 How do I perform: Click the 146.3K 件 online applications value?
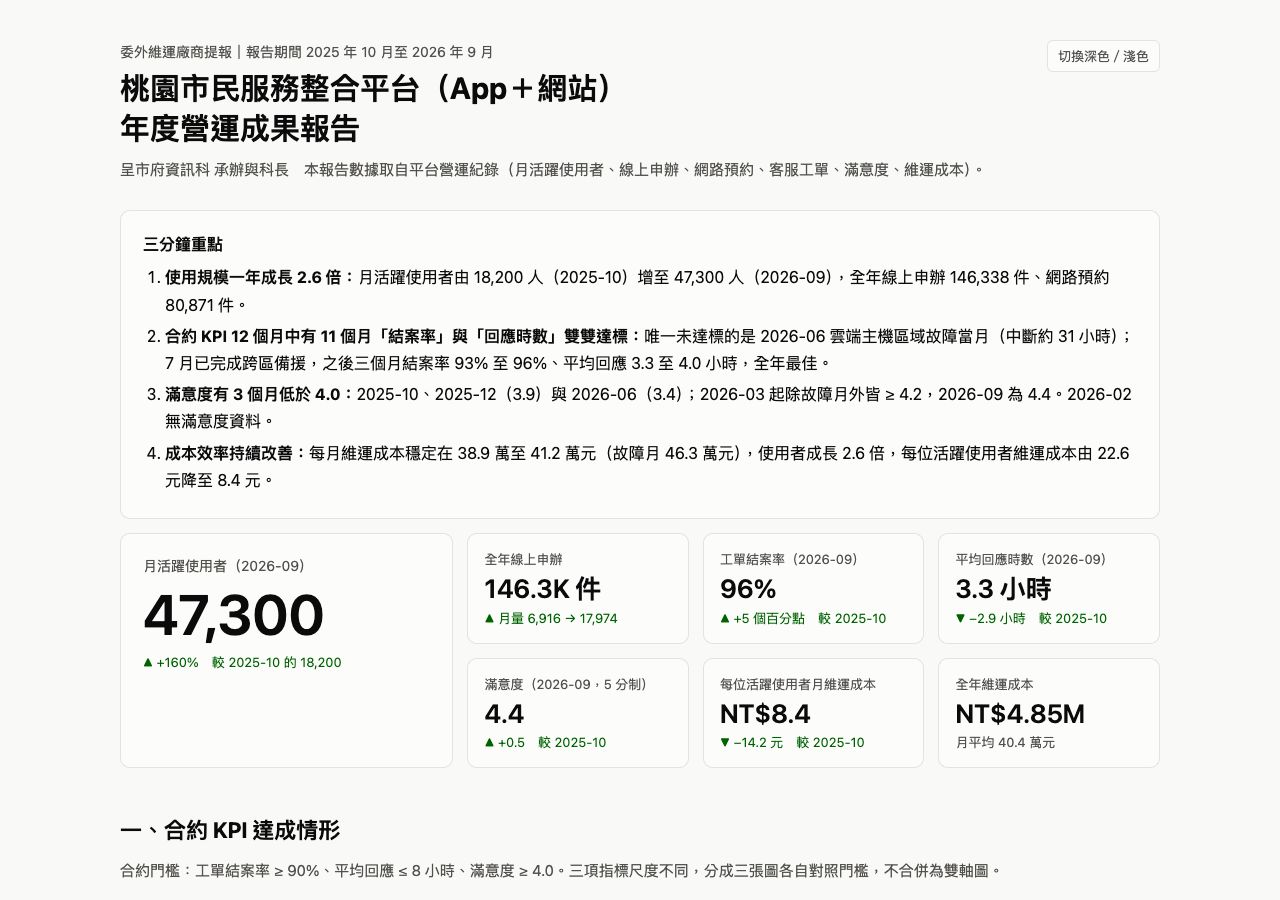(542, 589)
